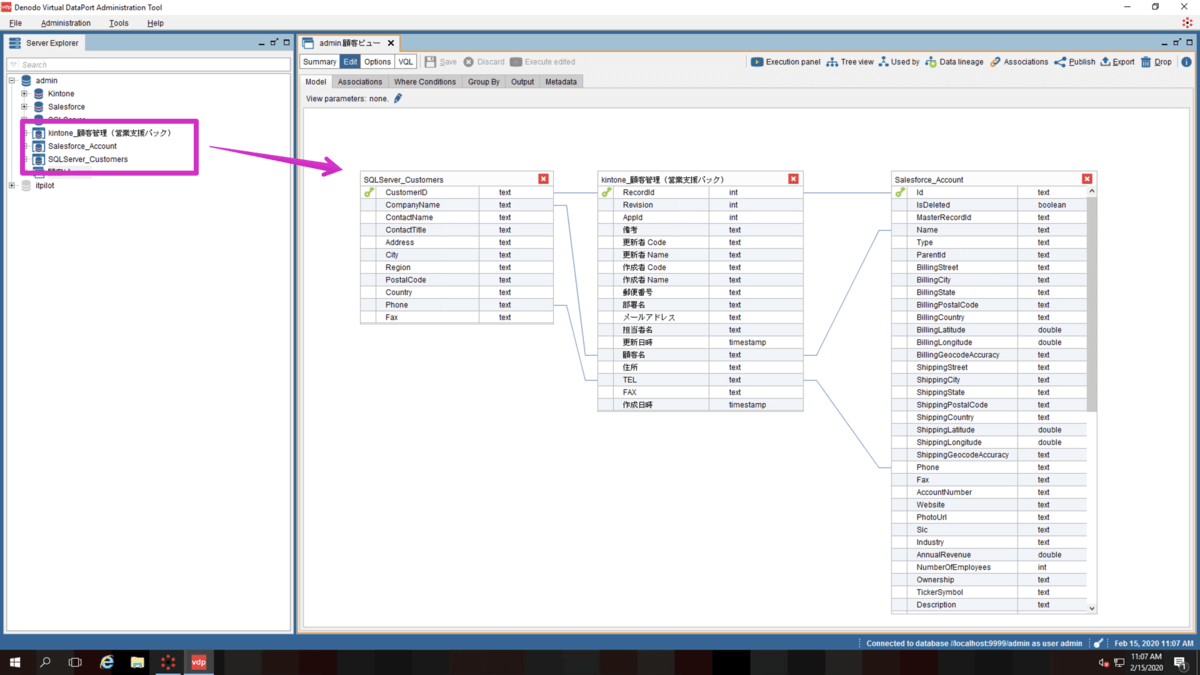Remove Salesforce_Account table with red X
This screenshot has width=1200, height=675.
pyautogui.click(x=1087, y=179)
